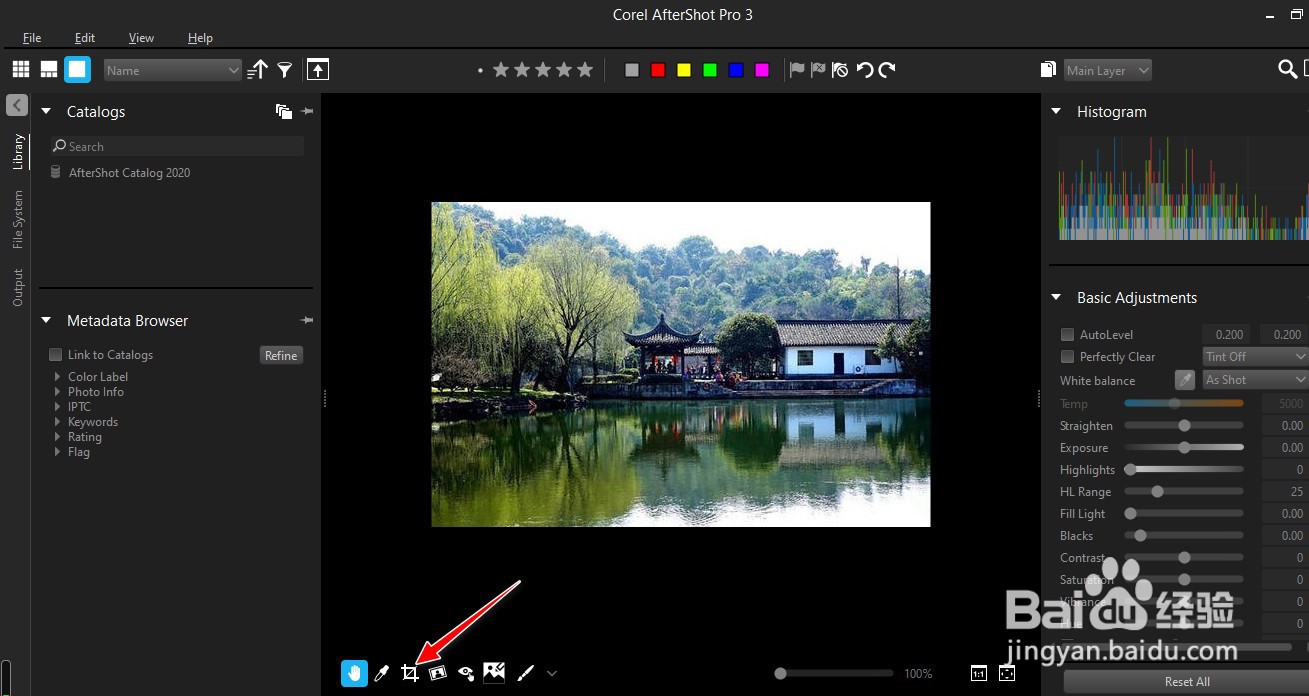Activate the eyedropper color sampler tool

(x=382, y=673)
